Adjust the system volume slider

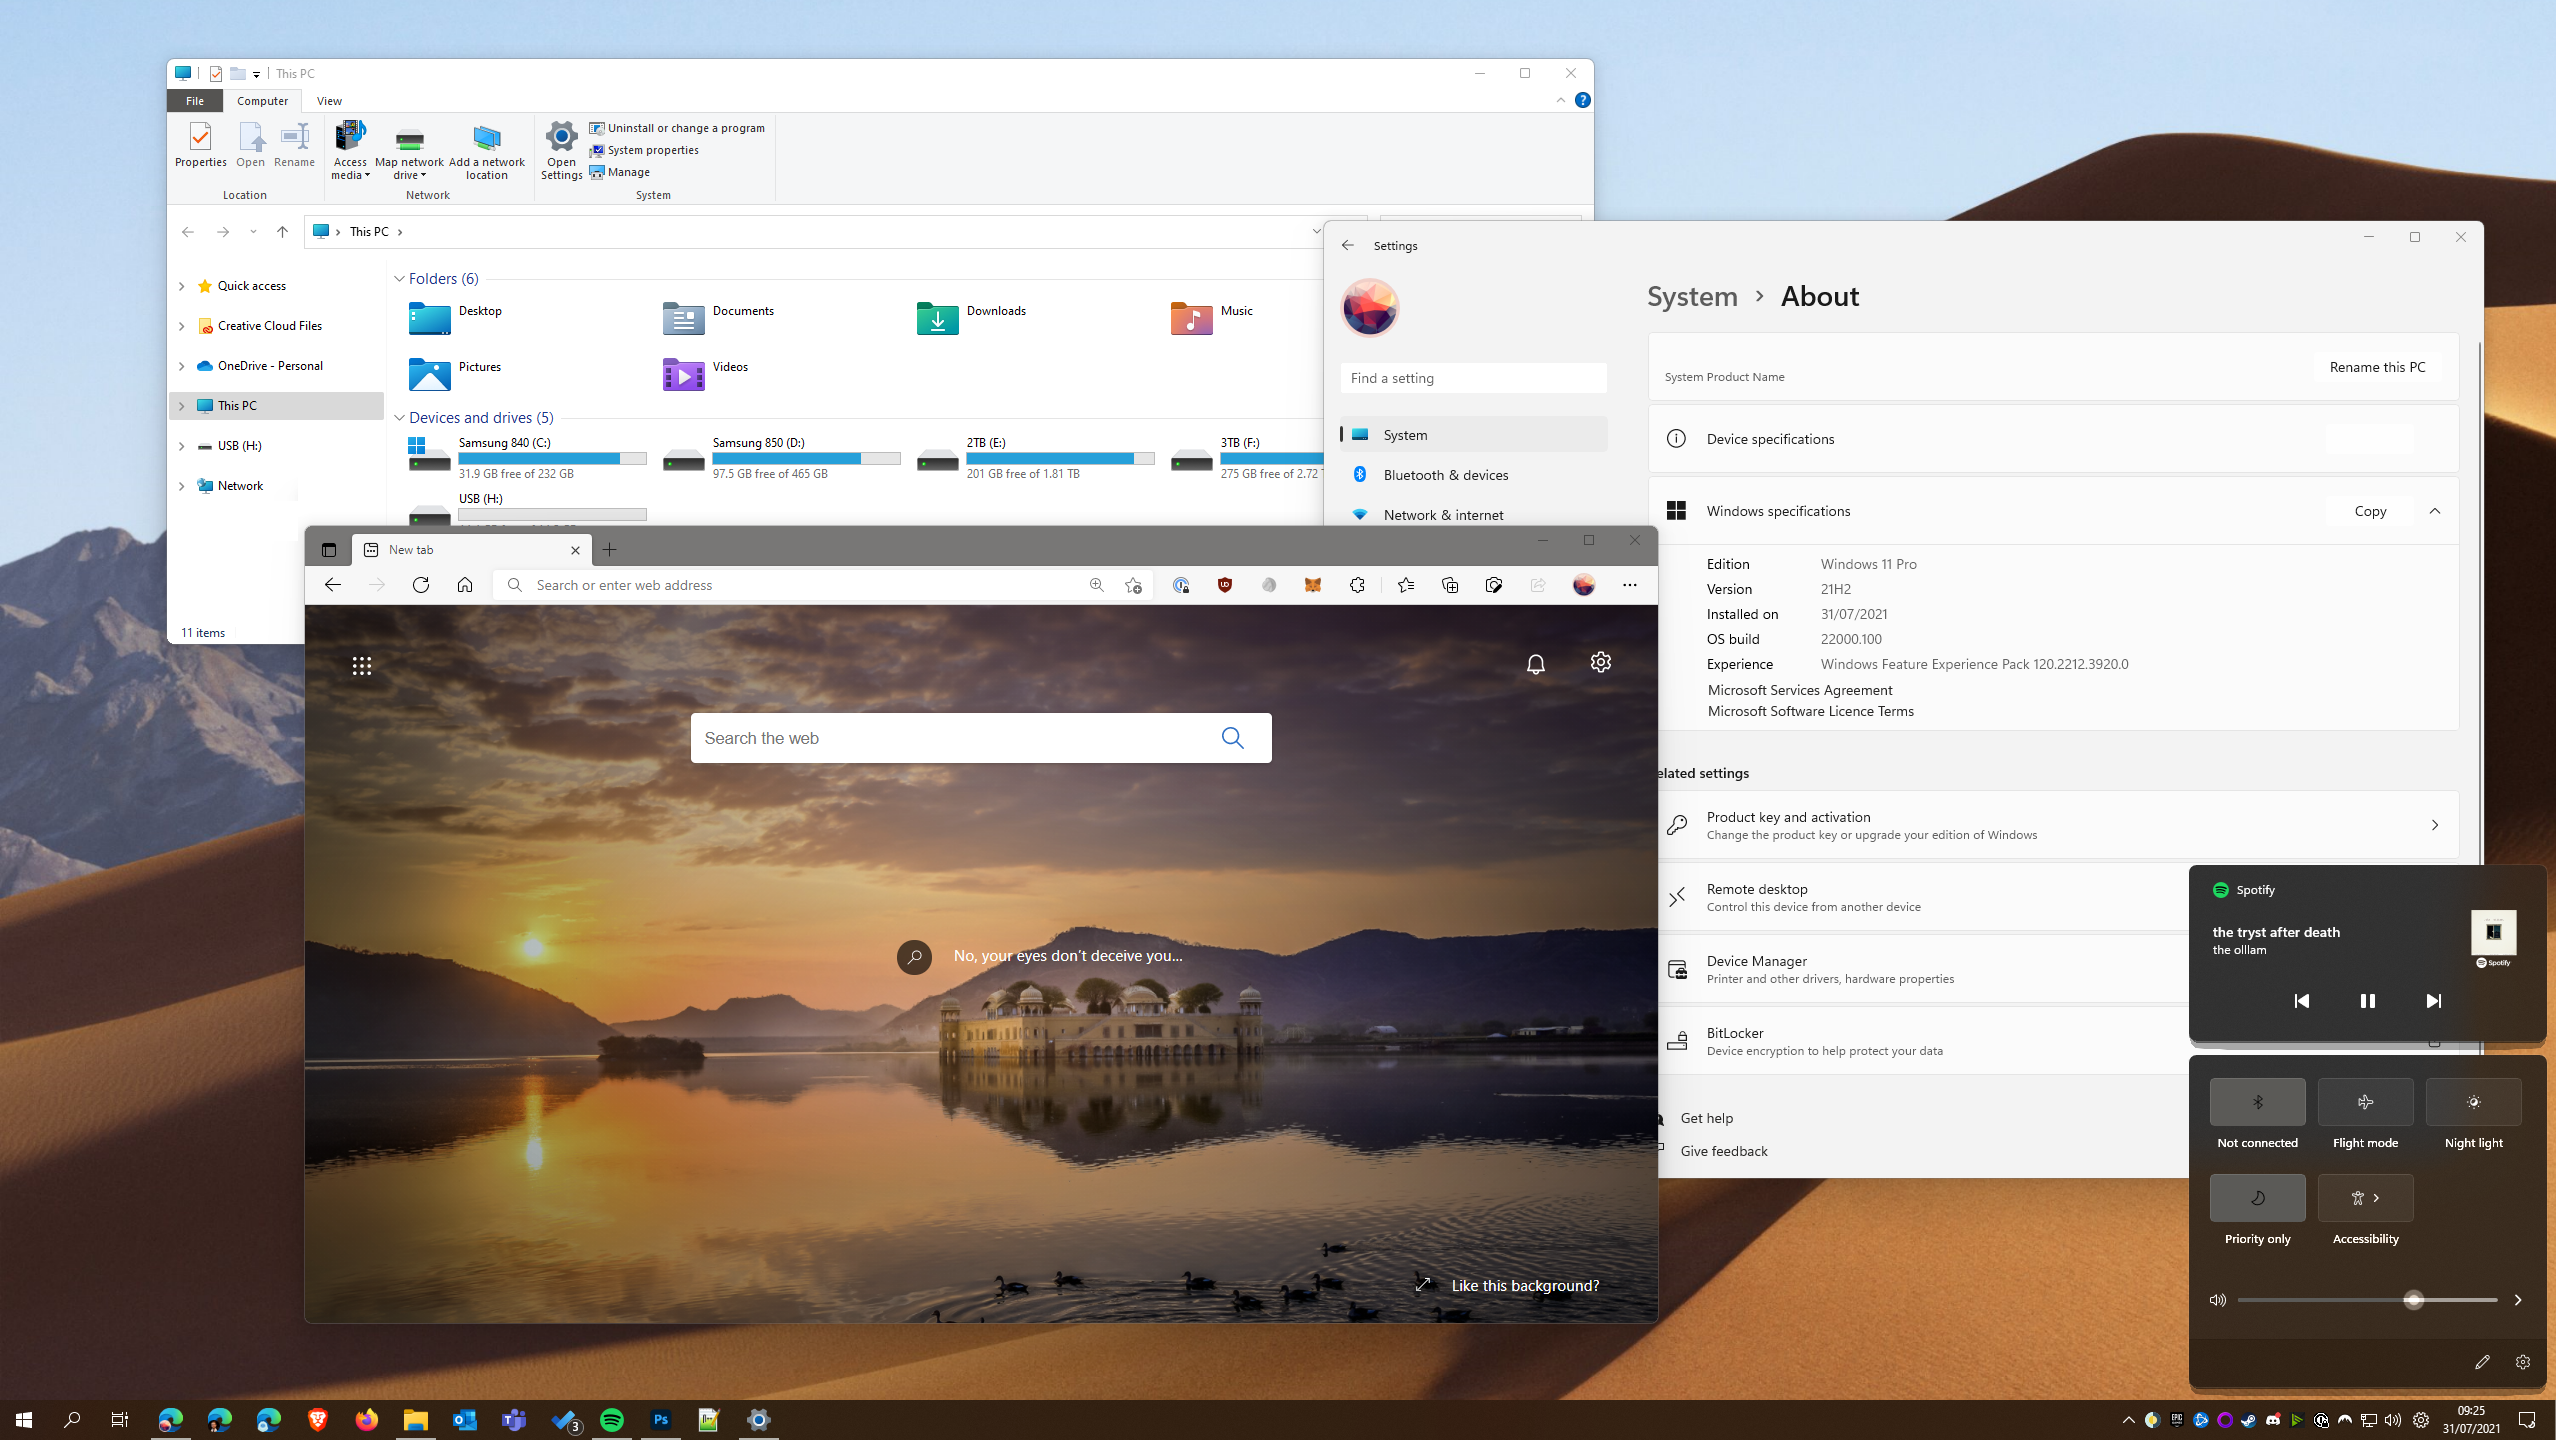(x=2414, y=1300)
